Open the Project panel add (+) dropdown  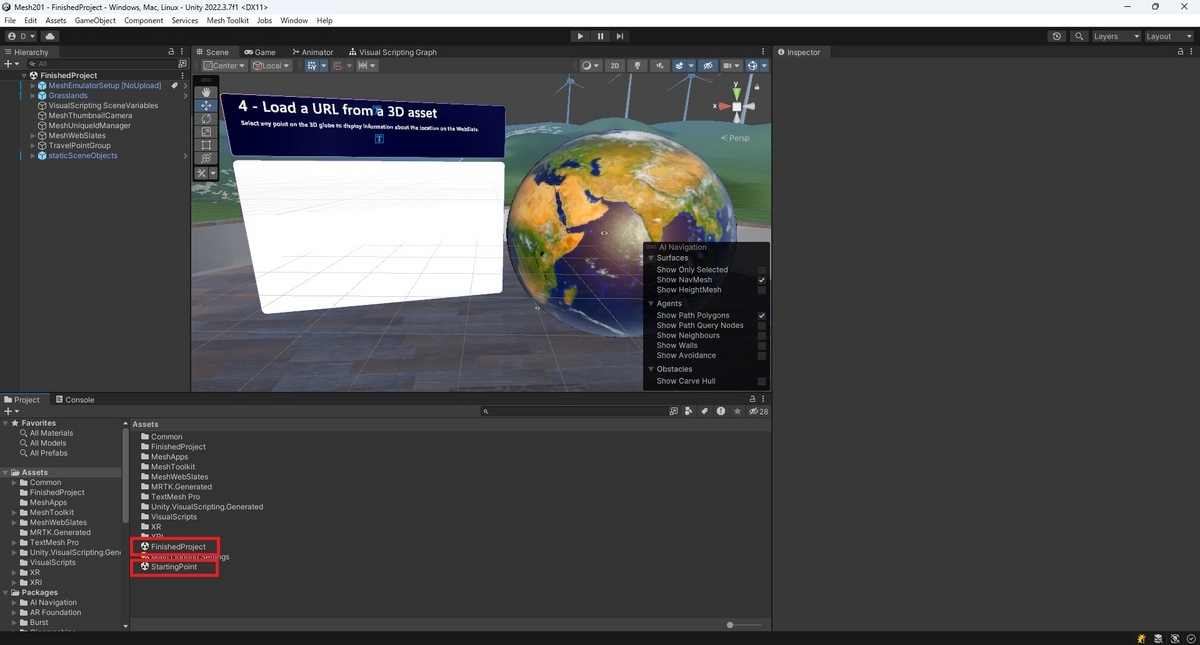tap(11, 411)
